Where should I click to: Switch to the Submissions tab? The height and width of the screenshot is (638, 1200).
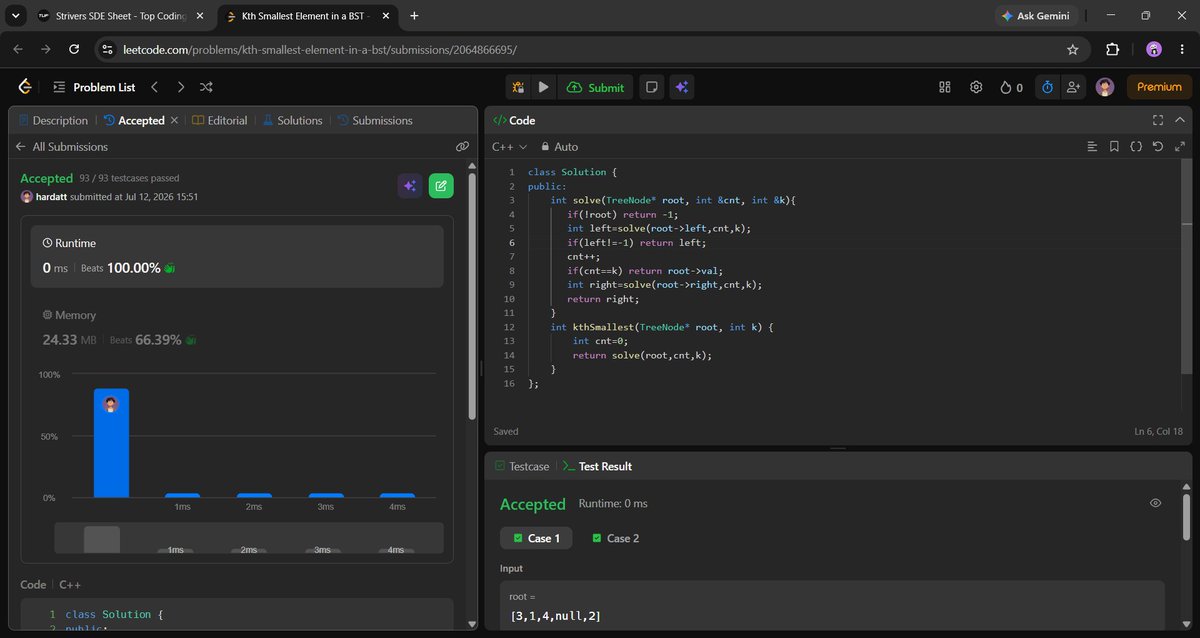coord(375,120)
